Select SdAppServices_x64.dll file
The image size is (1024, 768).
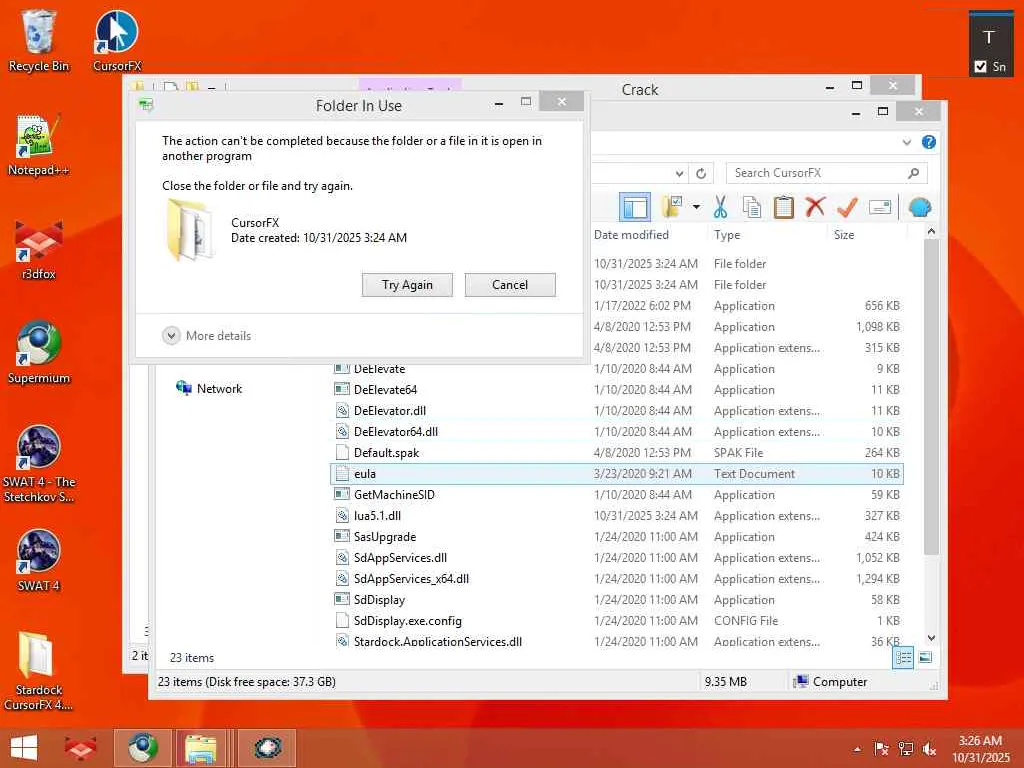616,578
